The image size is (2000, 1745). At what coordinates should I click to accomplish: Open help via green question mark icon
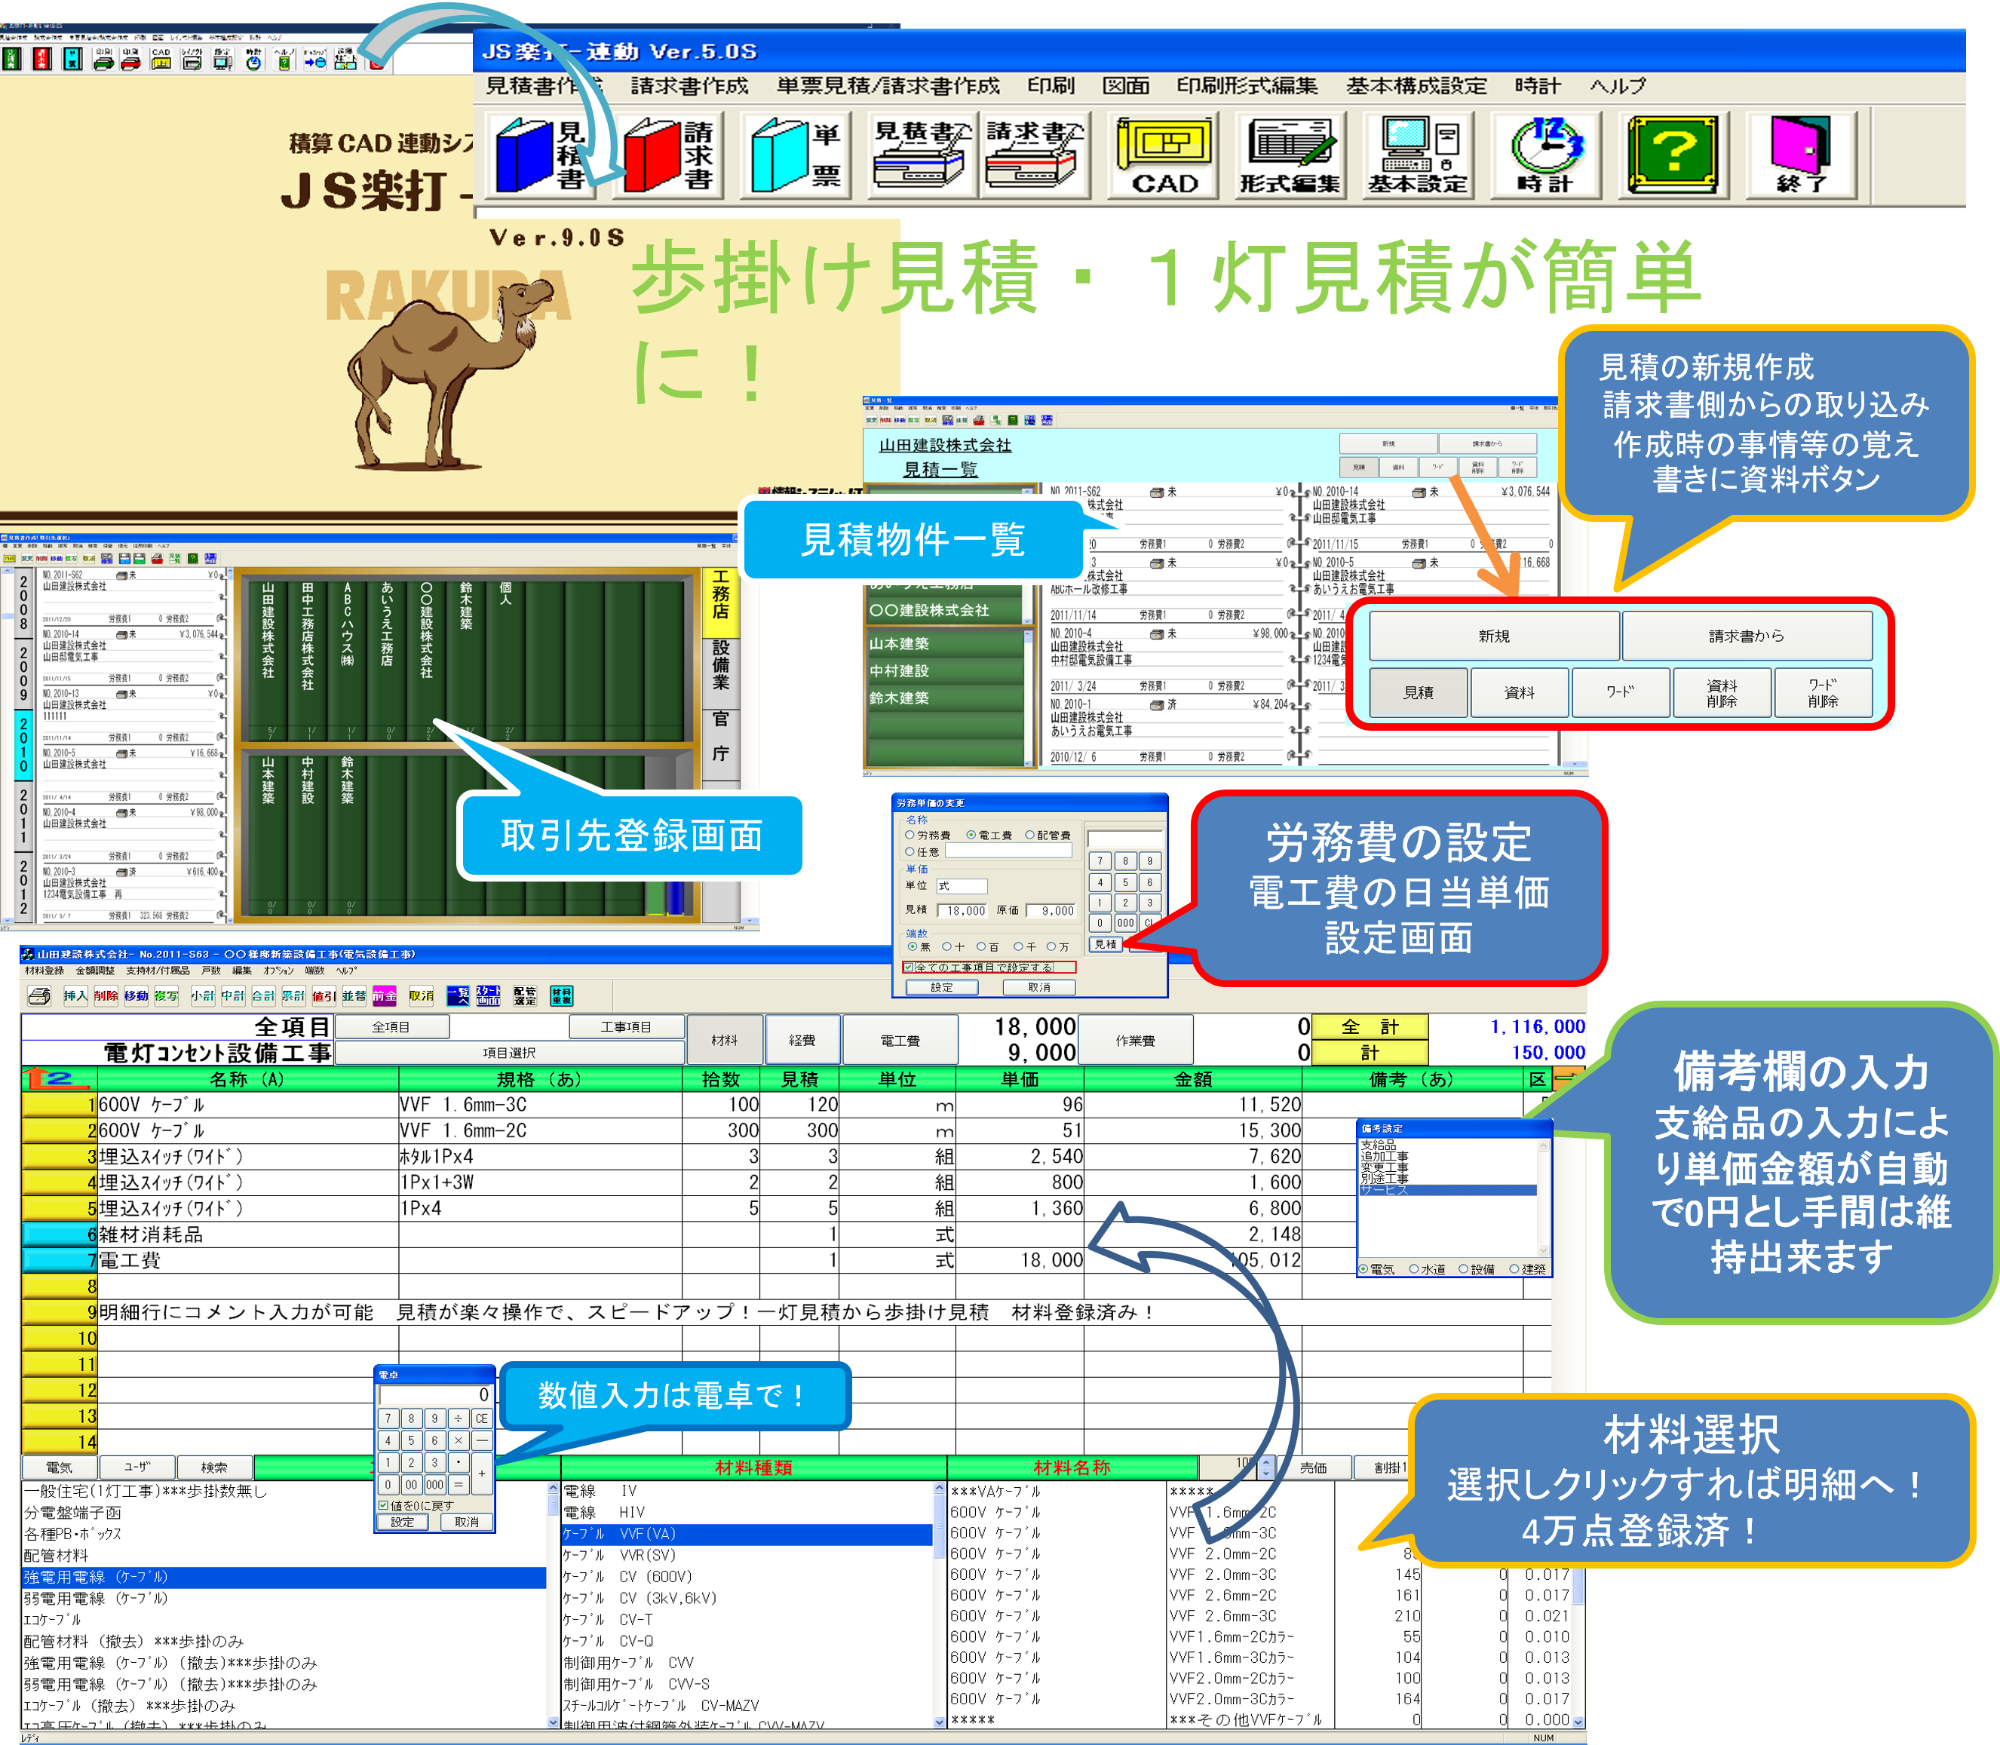point(1674,155)
